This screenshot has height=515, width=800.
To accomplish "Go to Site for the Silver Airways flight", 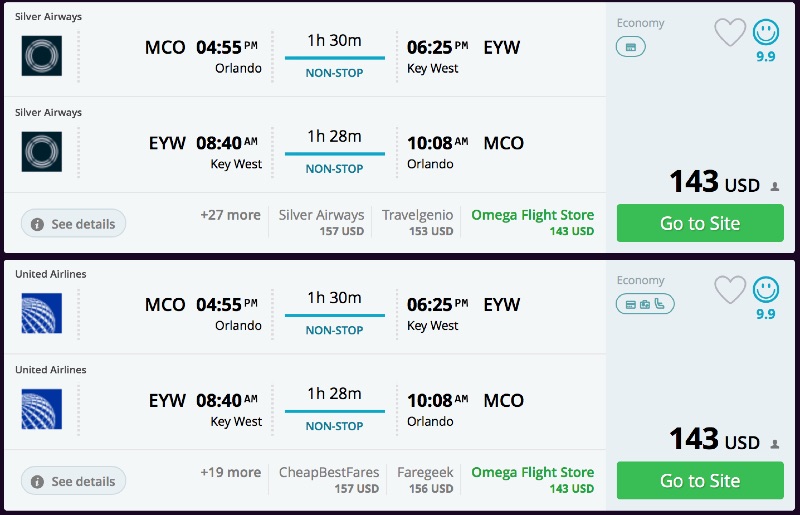I will tap(700, 223).
